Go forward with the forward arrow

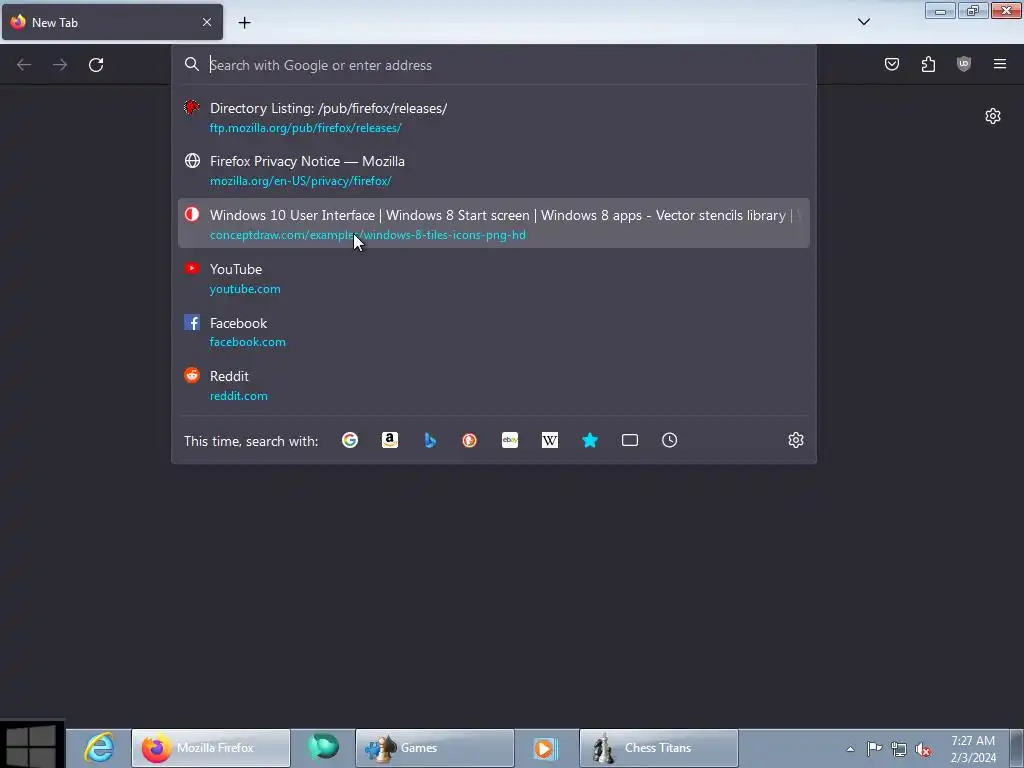tap(60, 65)
